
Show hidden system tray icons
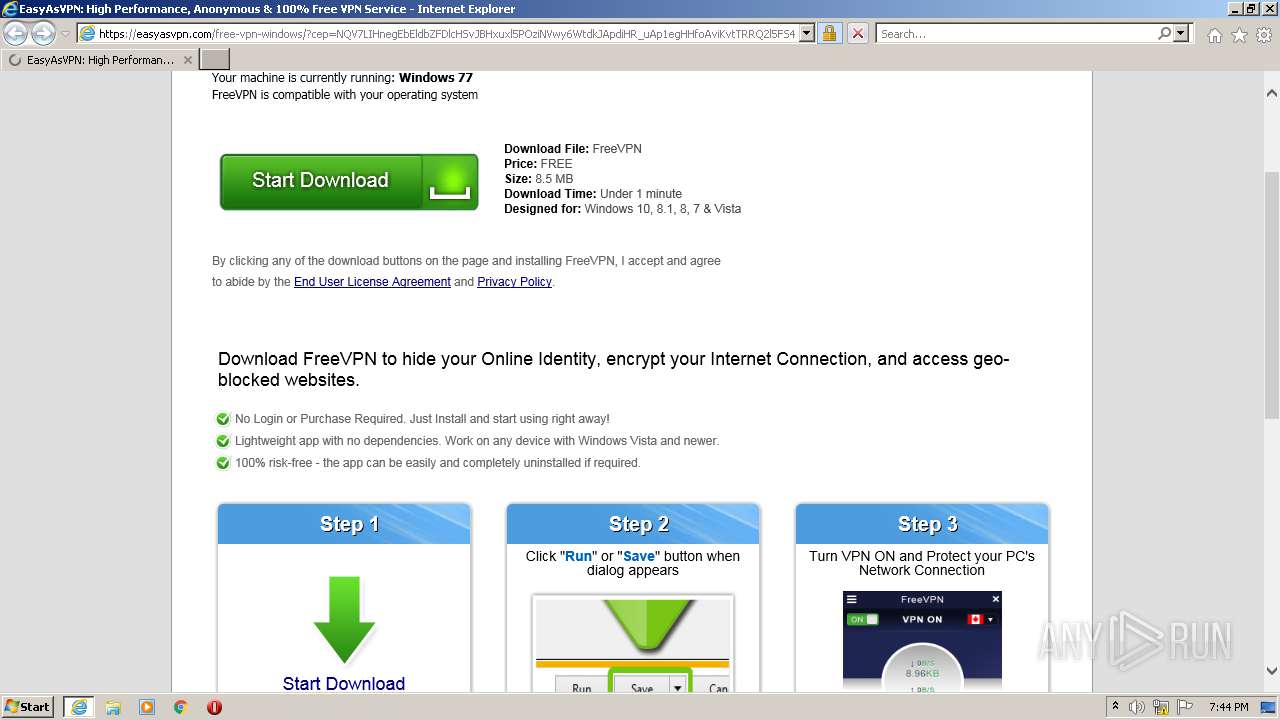pyautogui.click(x=1115, y=706)
